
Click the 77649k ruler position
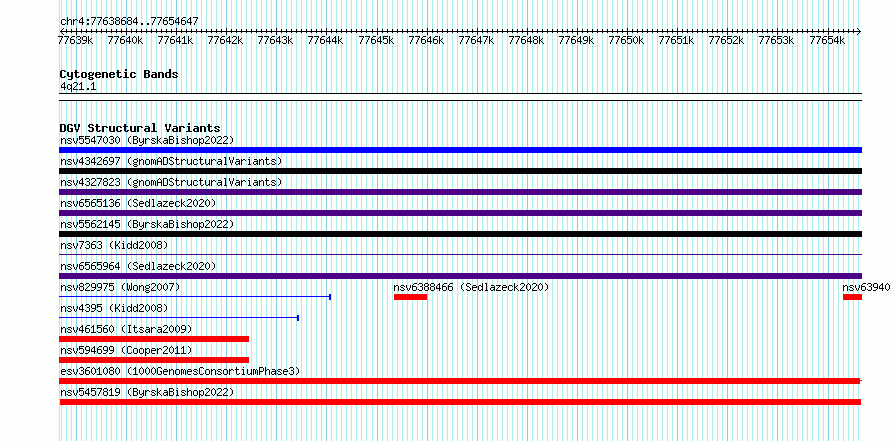click(576, 40)
